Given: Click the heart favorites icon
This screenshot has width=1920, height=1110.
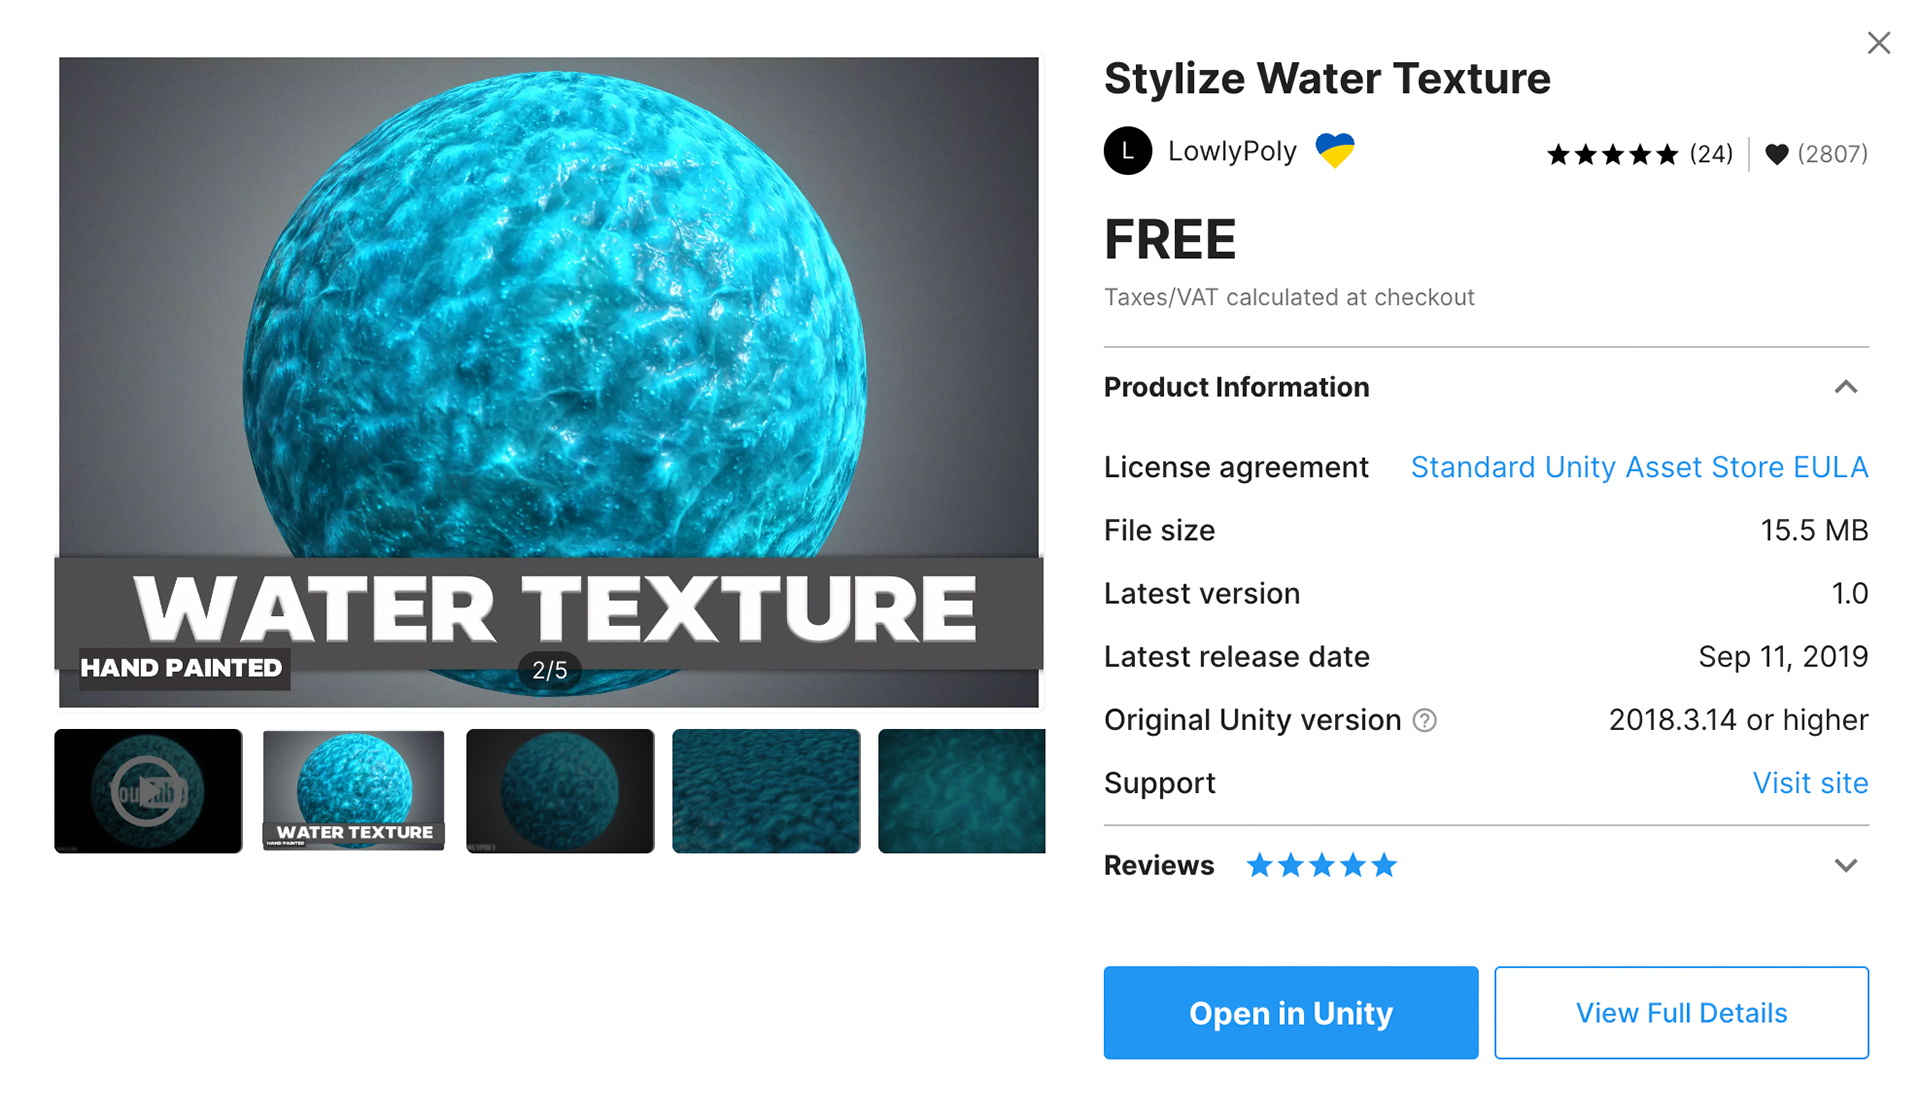Looking at the screenshot, I should click(x=1776, y=154).
